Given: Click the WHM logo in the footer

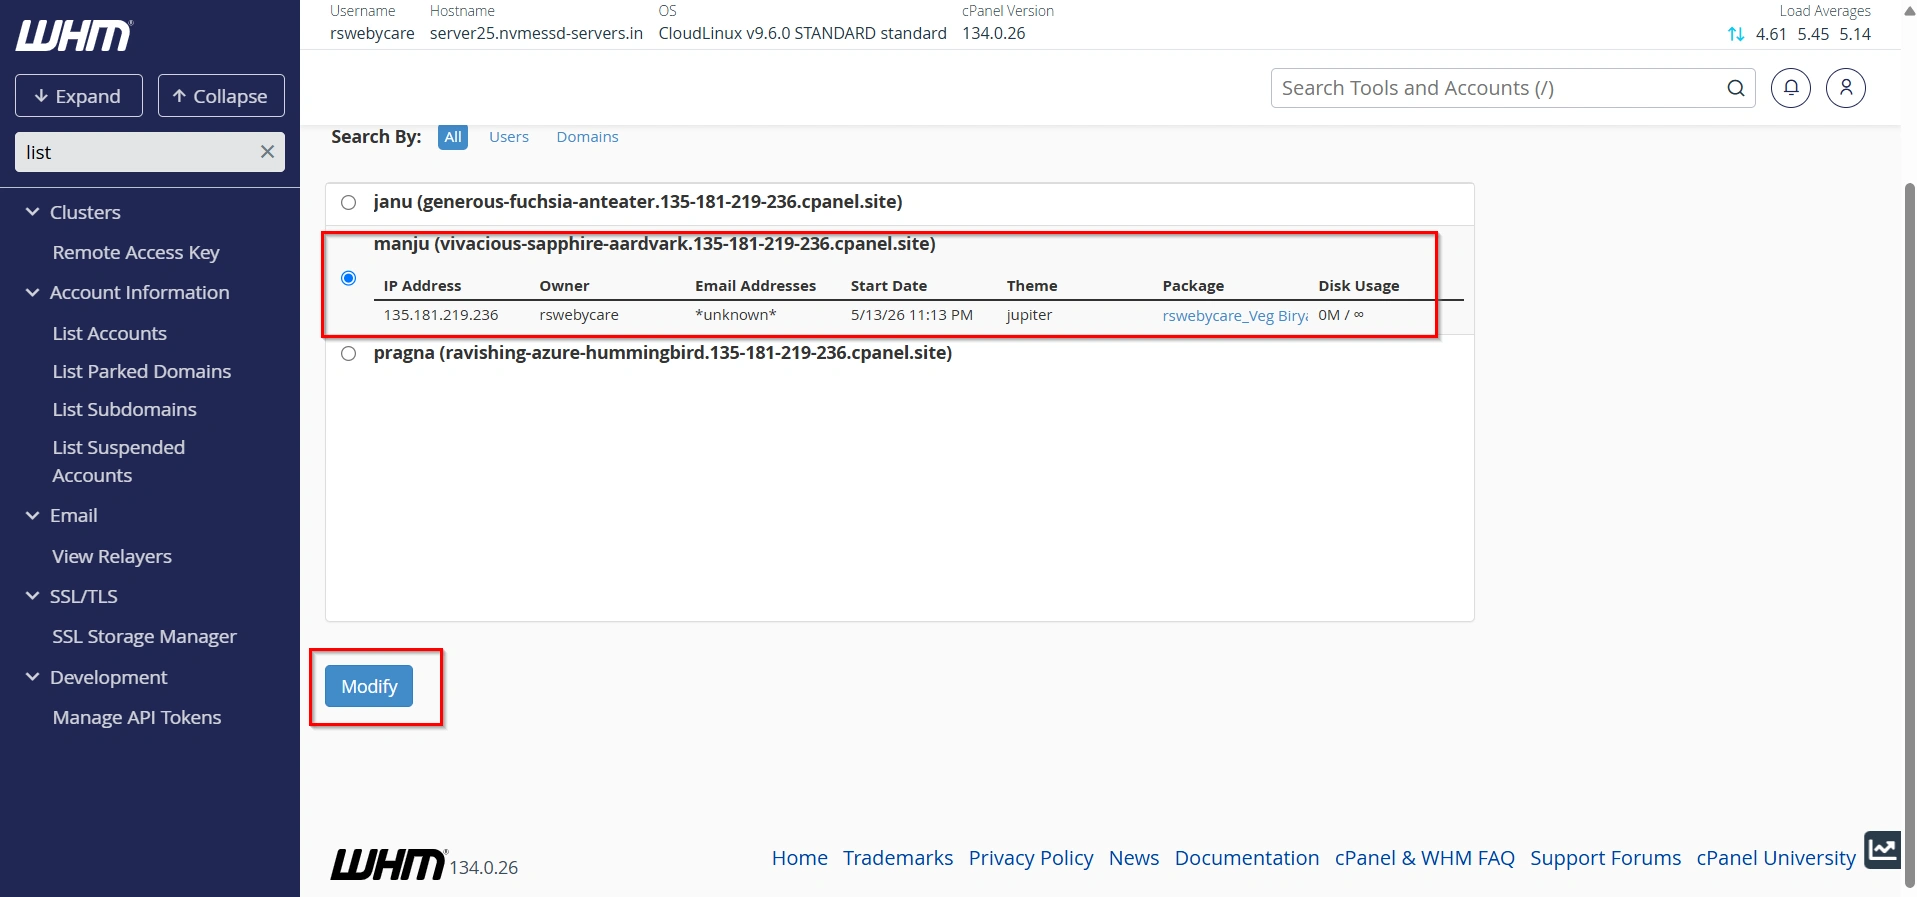Looking at the screenshot, I should coord(388,864).
